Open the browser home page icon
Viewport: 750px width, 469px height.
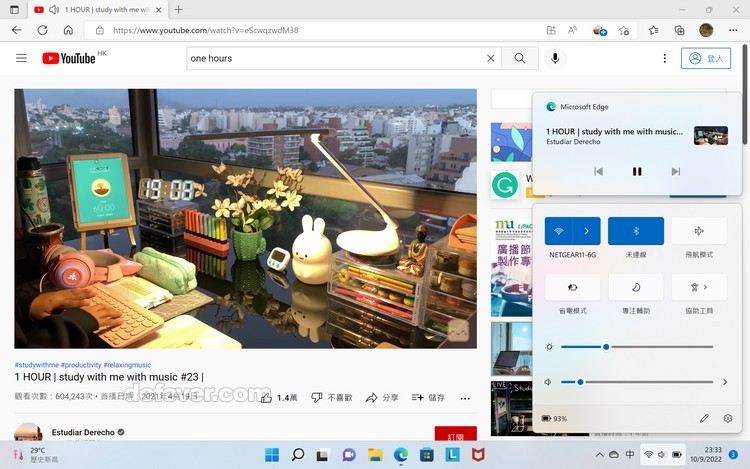tap(68, 30)
